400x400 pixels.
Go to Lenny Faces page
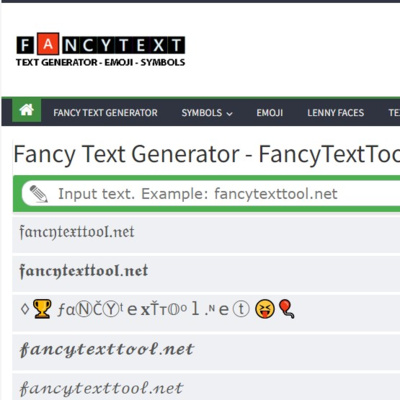click(x=335, y=113)
